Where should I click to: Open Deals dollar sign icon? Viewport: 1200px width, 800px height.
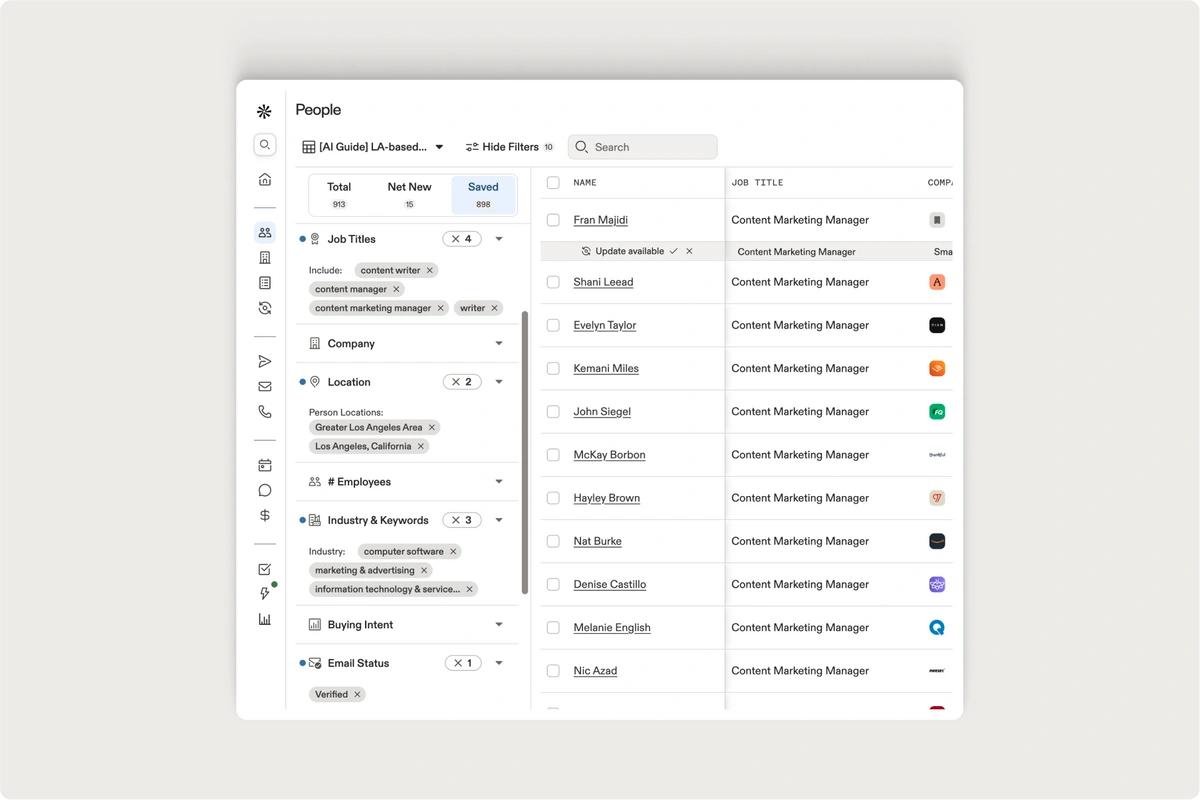(x=264, y=515)
